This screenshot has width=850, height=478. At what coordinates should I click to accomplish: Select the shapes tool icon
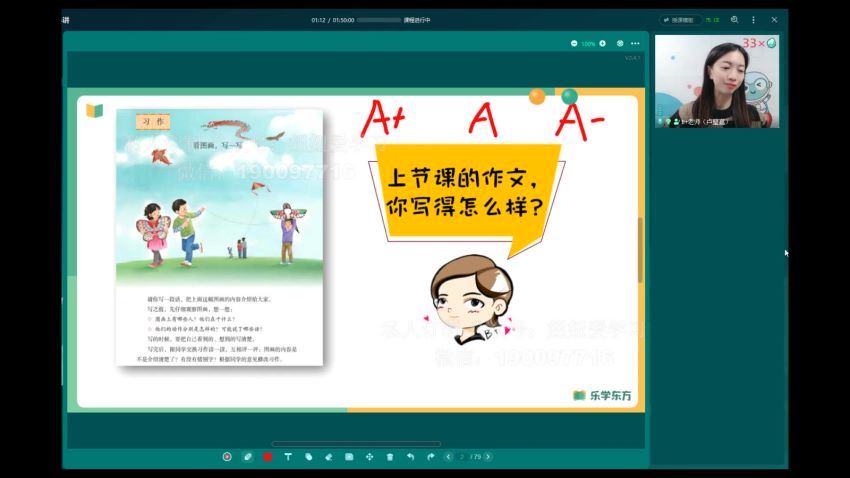coord(308,457)
